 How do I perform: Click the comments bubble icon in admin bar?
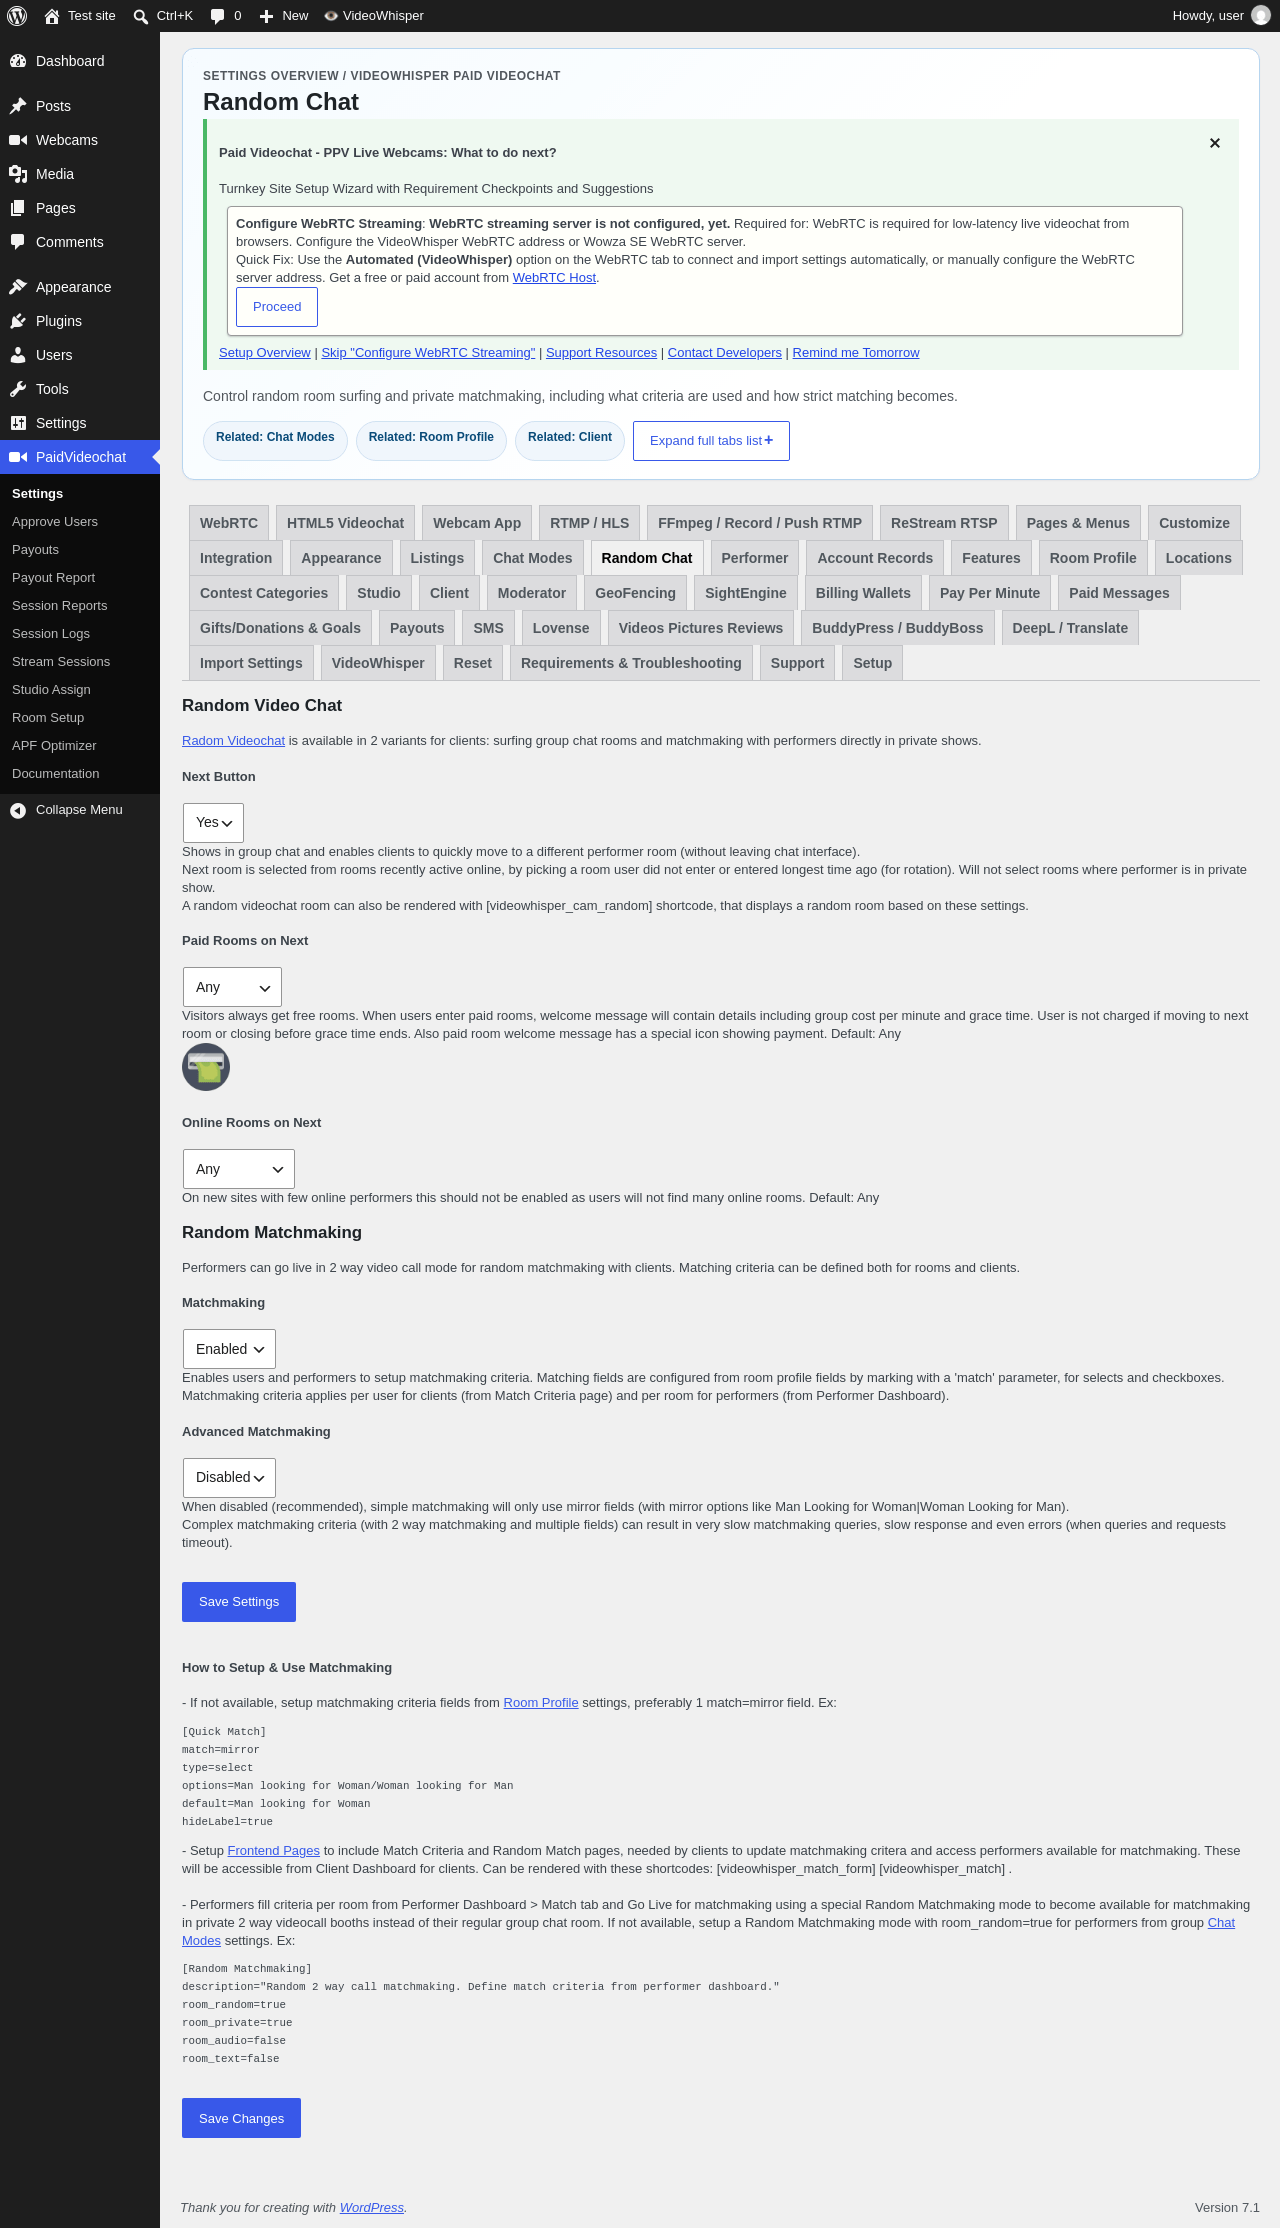pyautogui.click(x=217, y=16)
